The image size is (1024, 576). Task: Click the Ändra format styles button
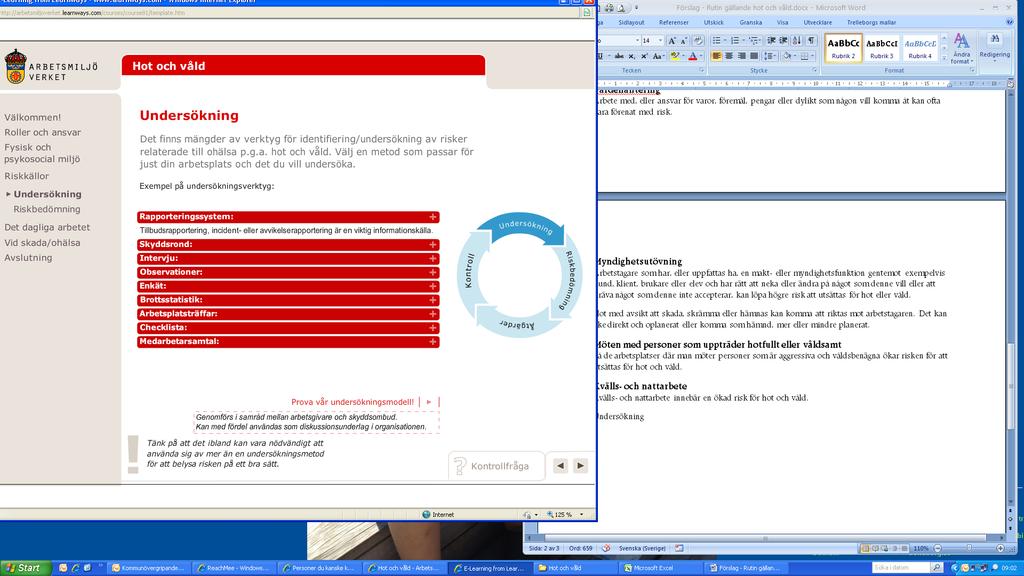[x=961, y=48]
